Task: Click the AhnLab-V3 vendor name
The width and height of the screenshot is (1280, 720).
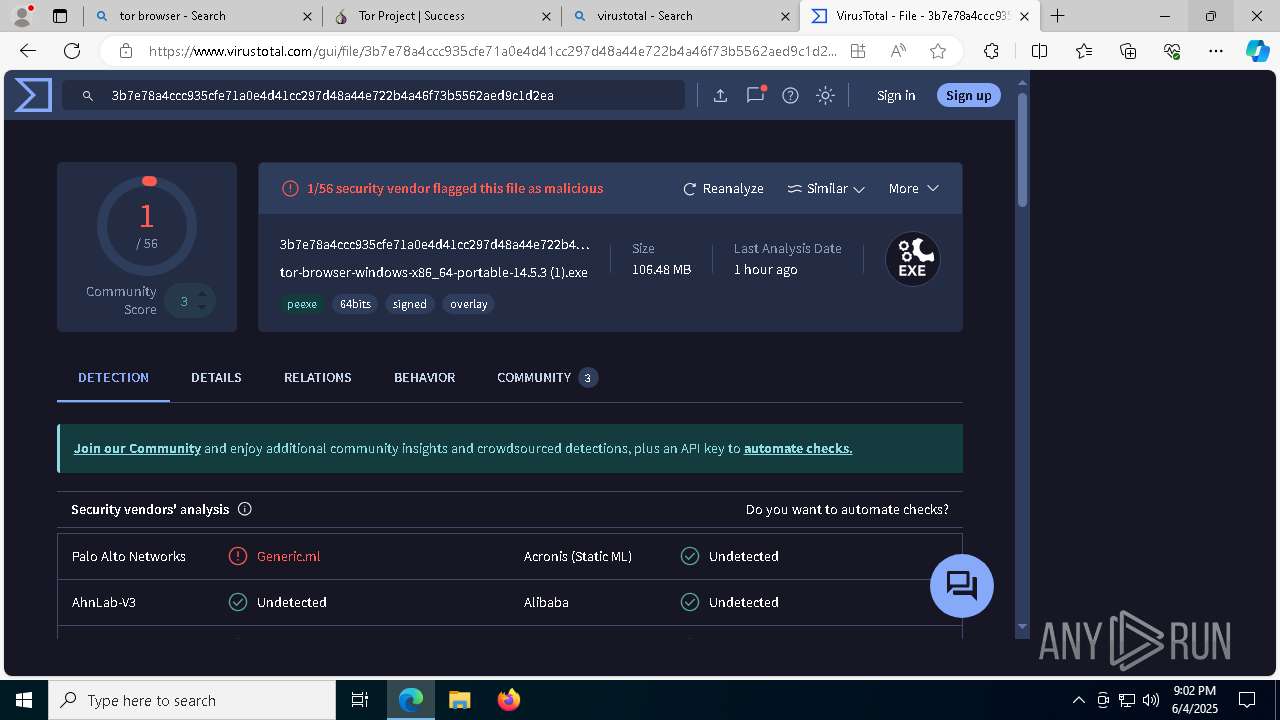Action: pyautogui.click(x=102, y=602)
